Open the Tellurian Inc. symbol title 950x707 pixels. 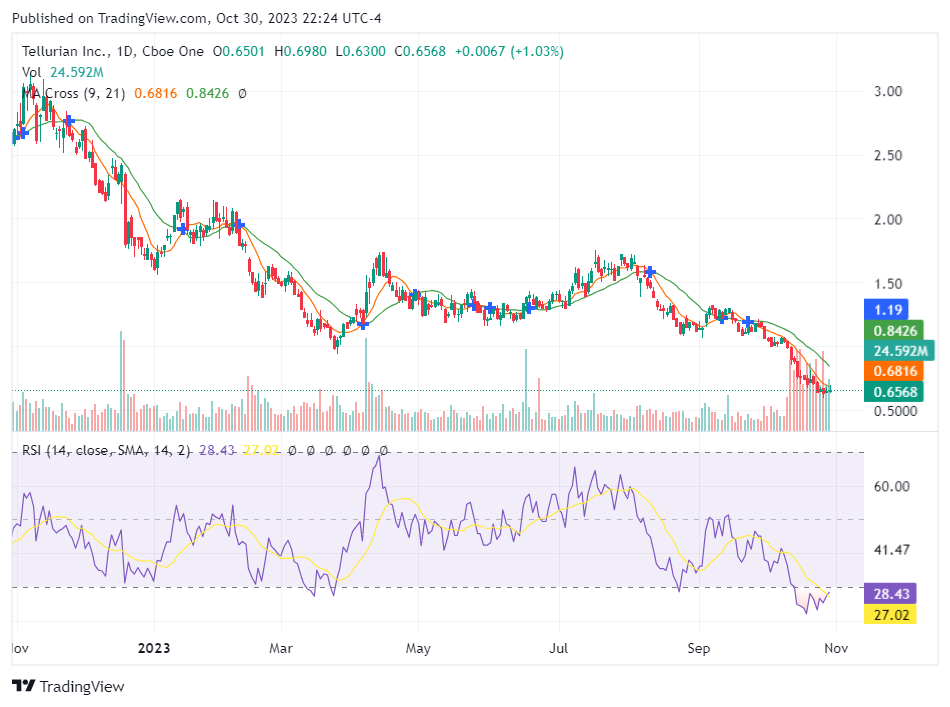(62, 51)
